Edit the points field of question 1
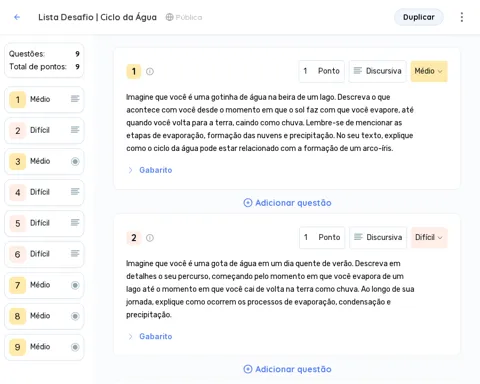The height and width of the screenshot is (384, 480). tap(321, 71)
